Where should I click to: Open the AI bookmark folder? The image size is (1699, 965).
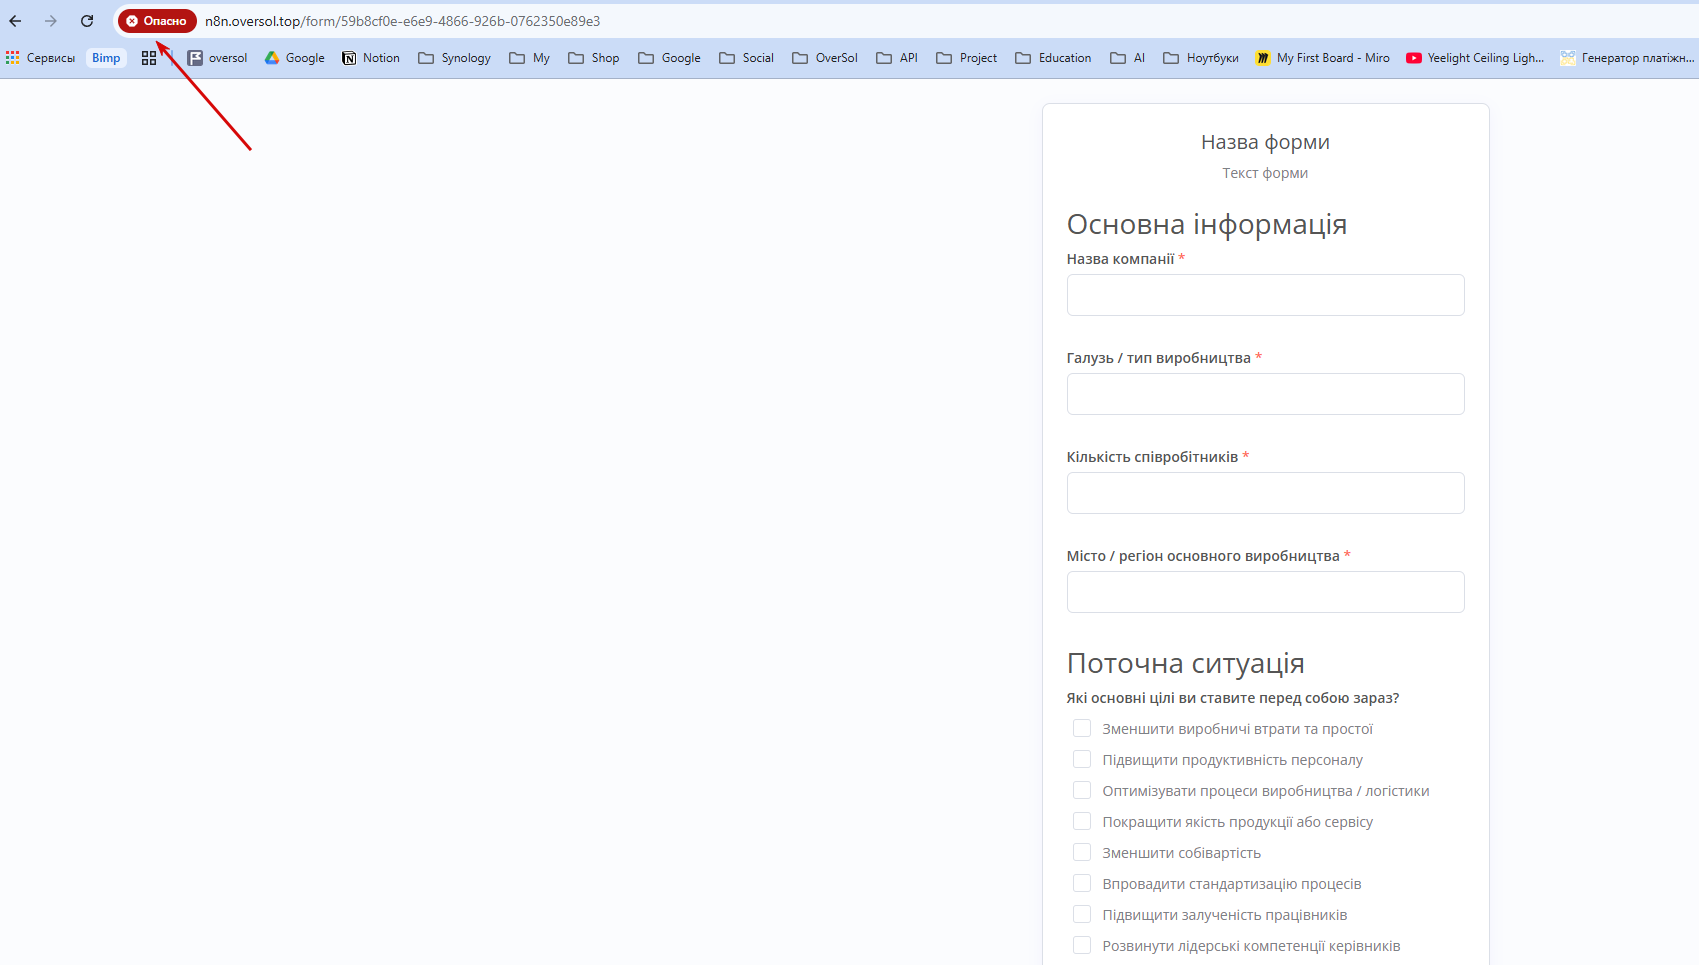click(1128, 58)
